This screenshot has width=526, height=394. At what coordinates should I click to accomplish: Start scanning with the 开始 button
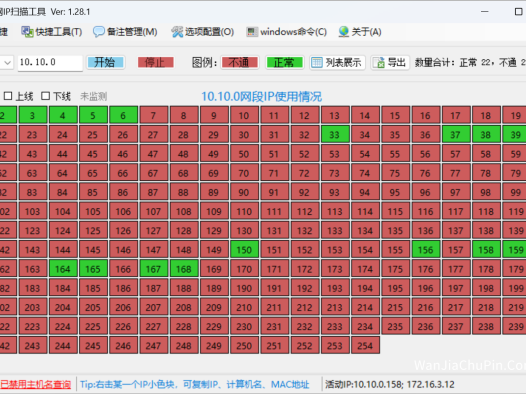click(105, 62)
